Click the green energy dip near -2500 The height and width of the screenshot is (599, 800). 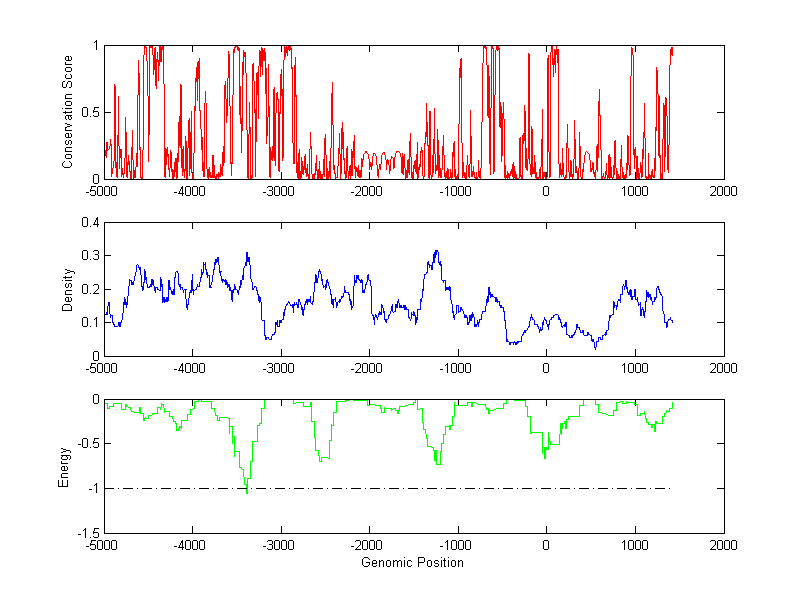click(x=322, y=459)
